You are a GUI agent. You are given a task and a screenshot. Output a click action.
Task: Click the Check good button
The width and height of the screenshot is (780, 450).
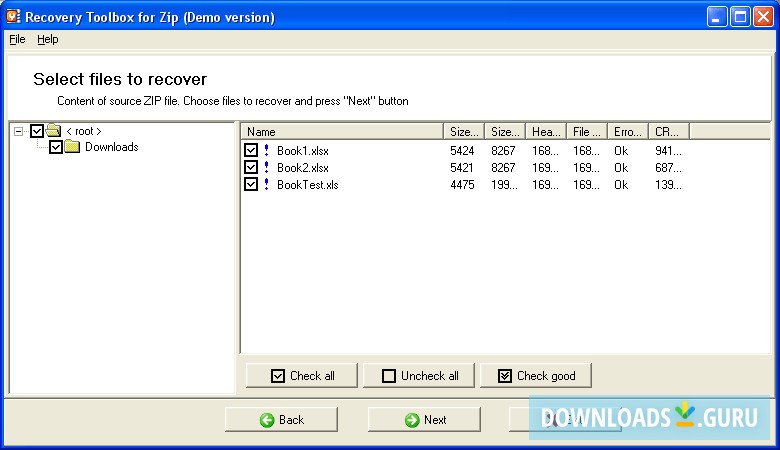tap(536, 375)
